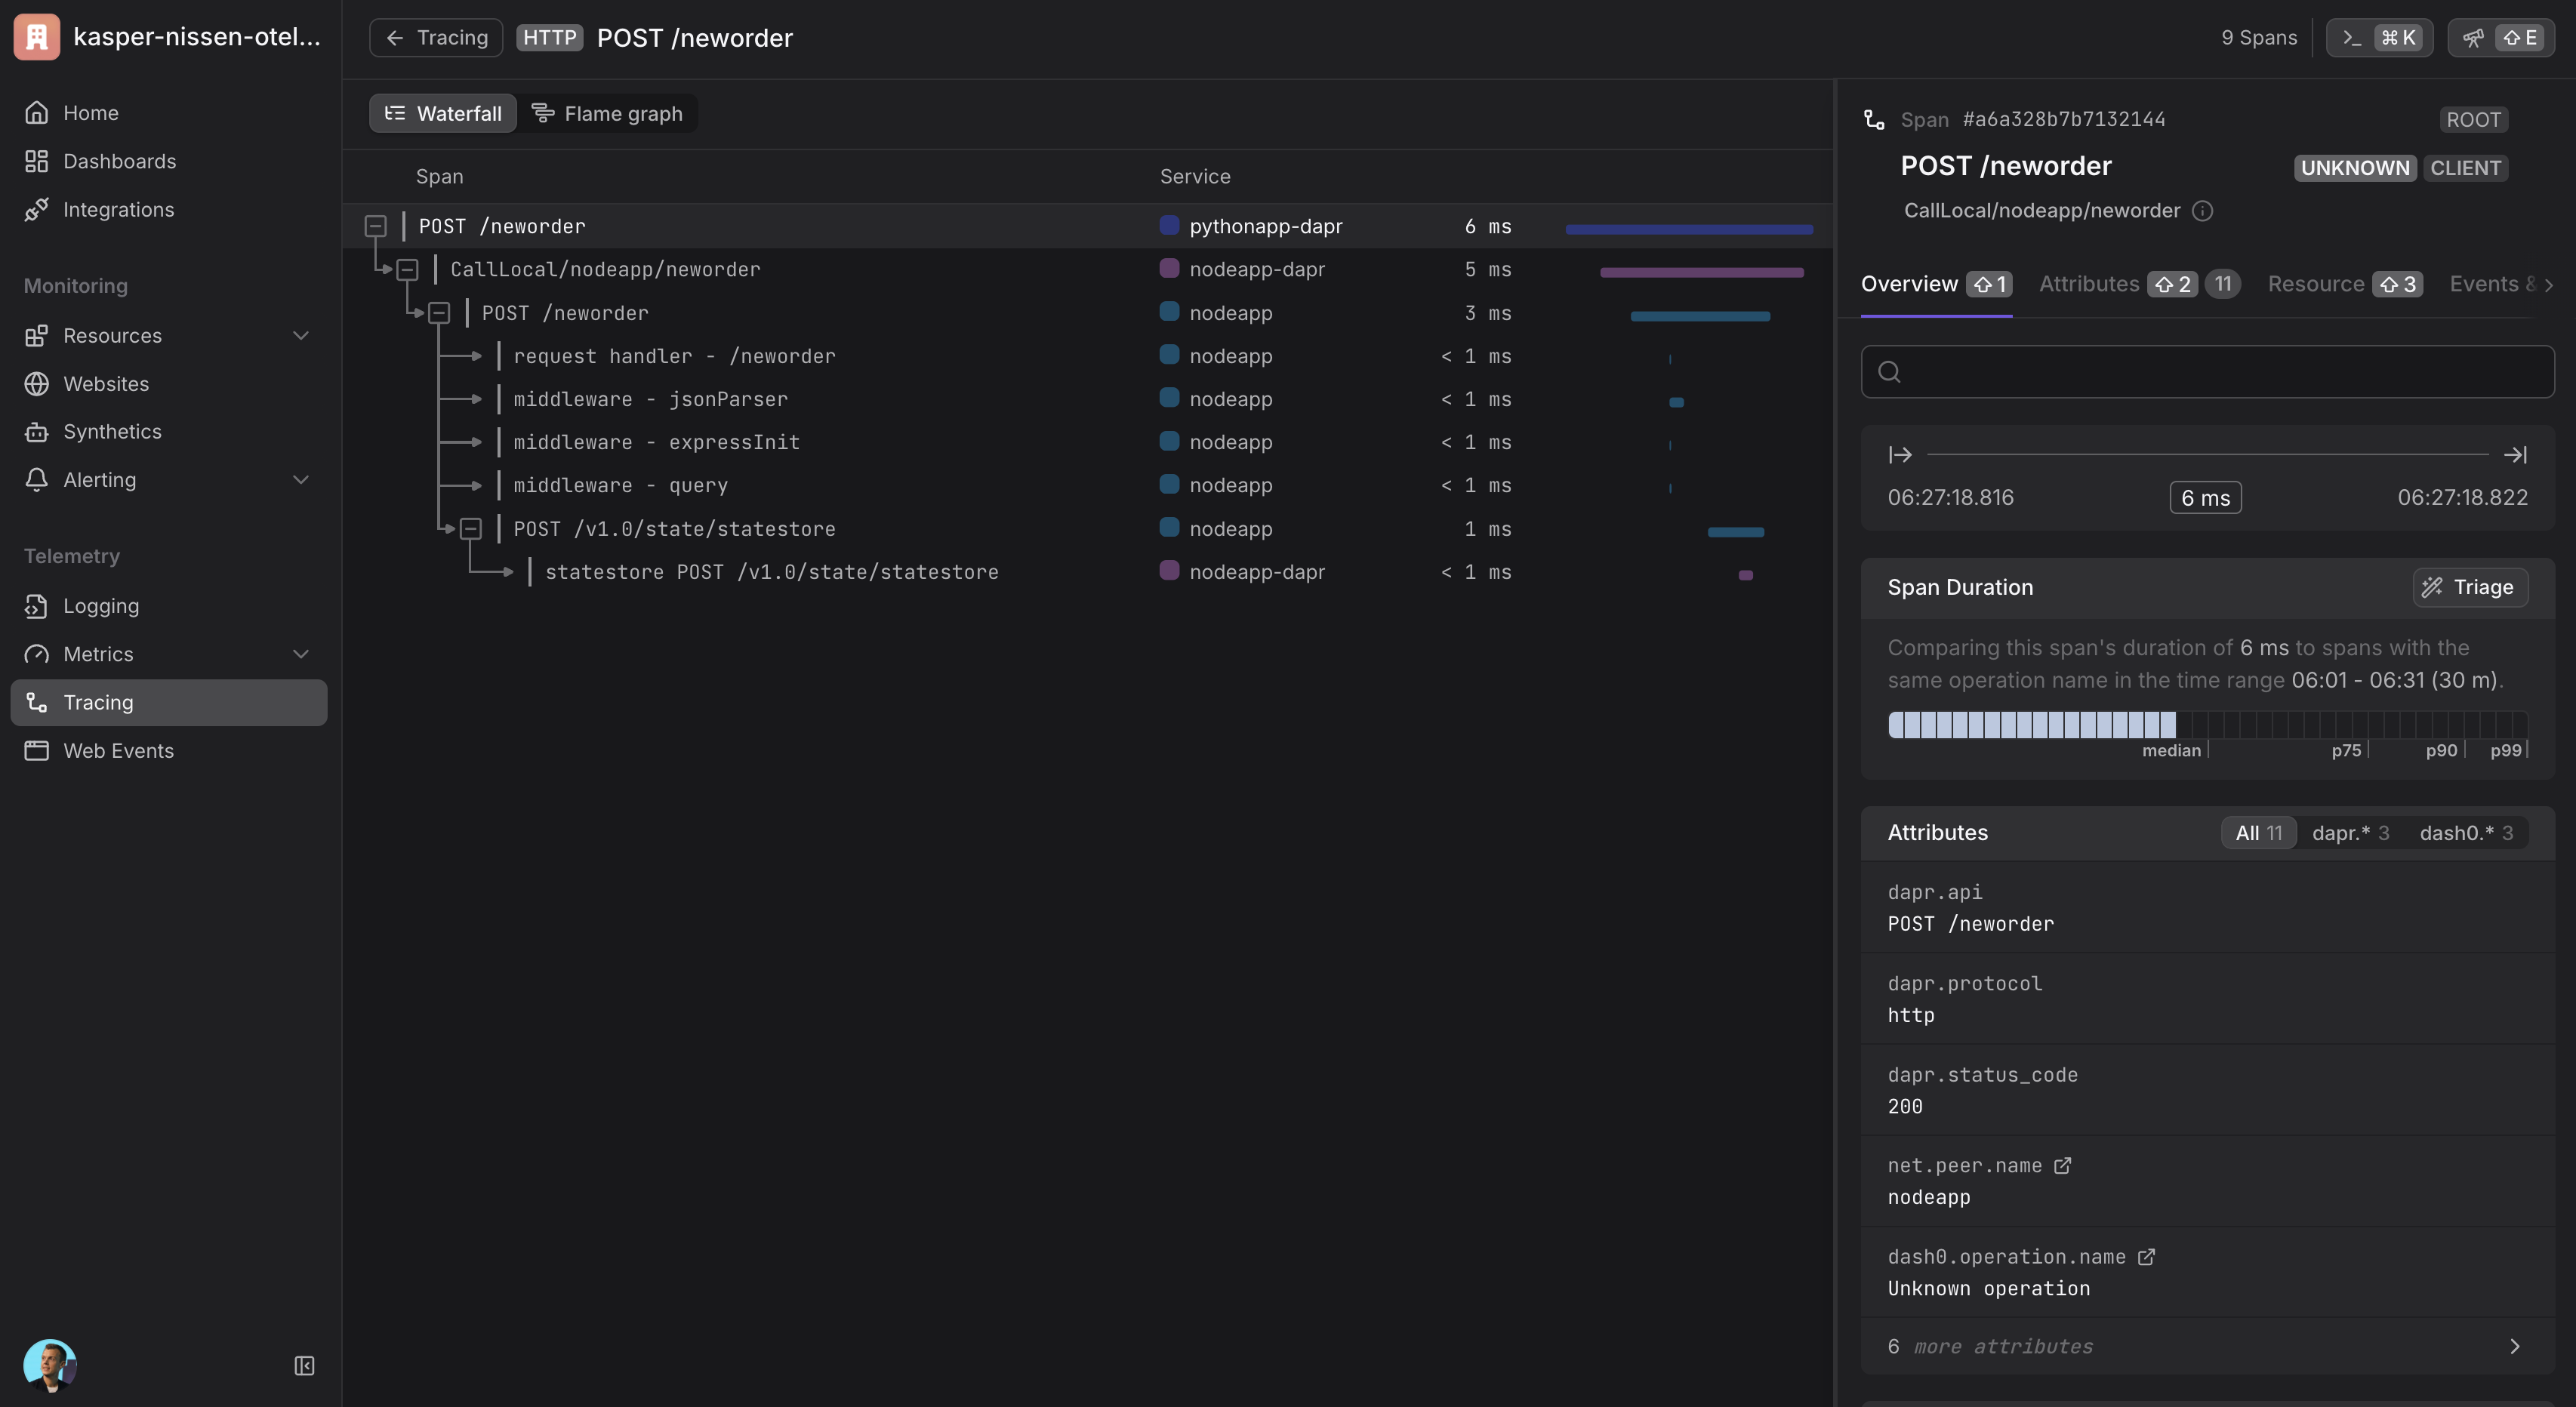Collapse the sidebar panel icon

pos(304,1366)
